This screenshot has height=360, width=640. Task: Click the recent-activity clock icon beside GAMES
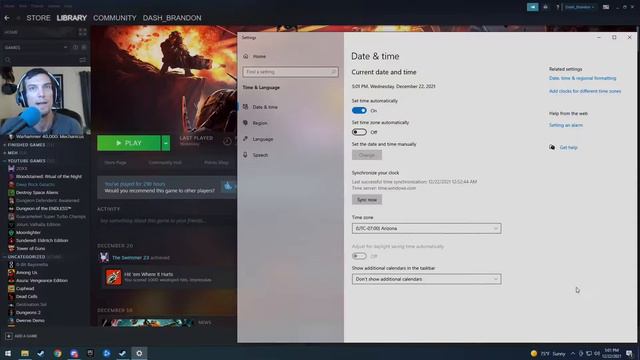[76, 47]
